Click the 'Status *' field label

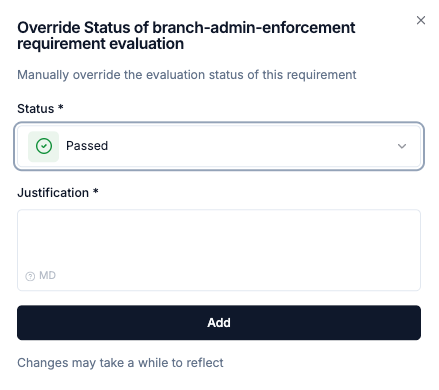(x=40, y=109)
